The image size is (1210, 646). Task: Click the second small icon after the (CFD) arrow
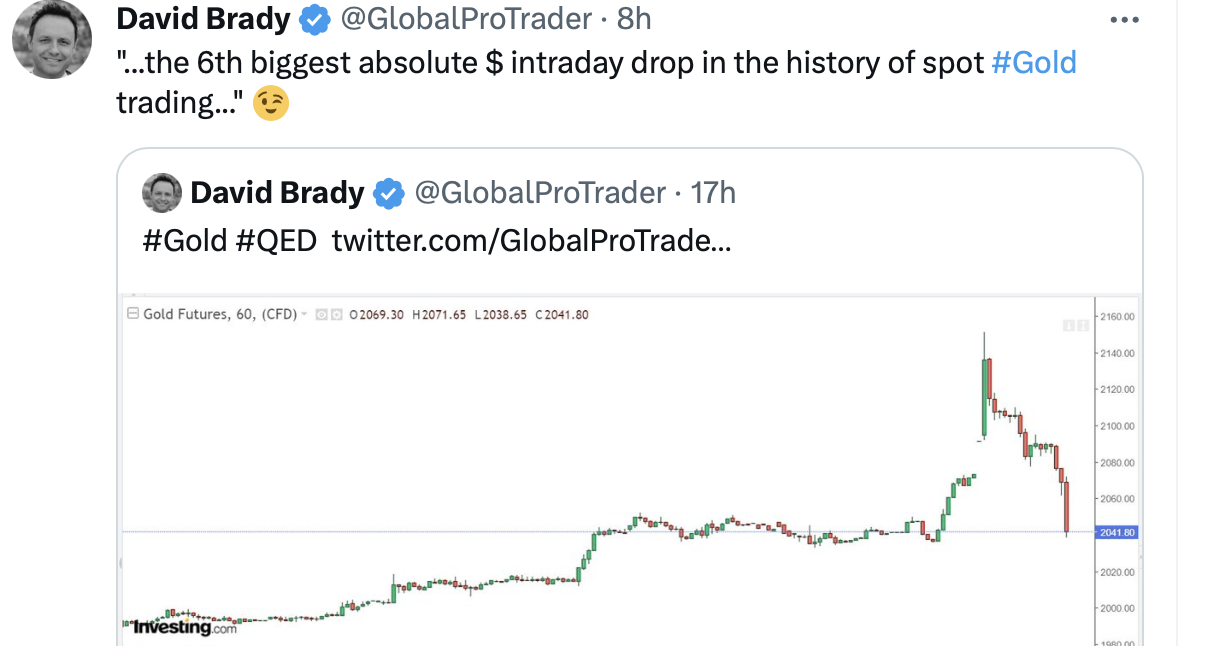pyautogui.click(x=335, y=315)
